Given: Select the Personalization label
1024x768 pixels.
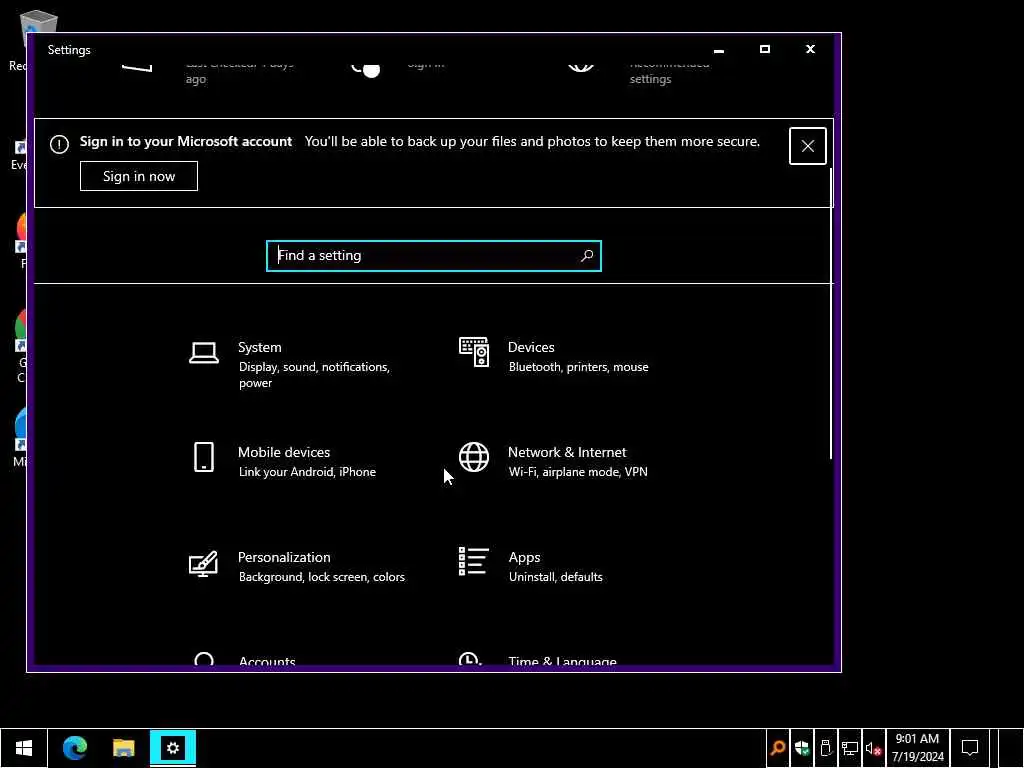Looking at the screenshot, I should [284, 557].
